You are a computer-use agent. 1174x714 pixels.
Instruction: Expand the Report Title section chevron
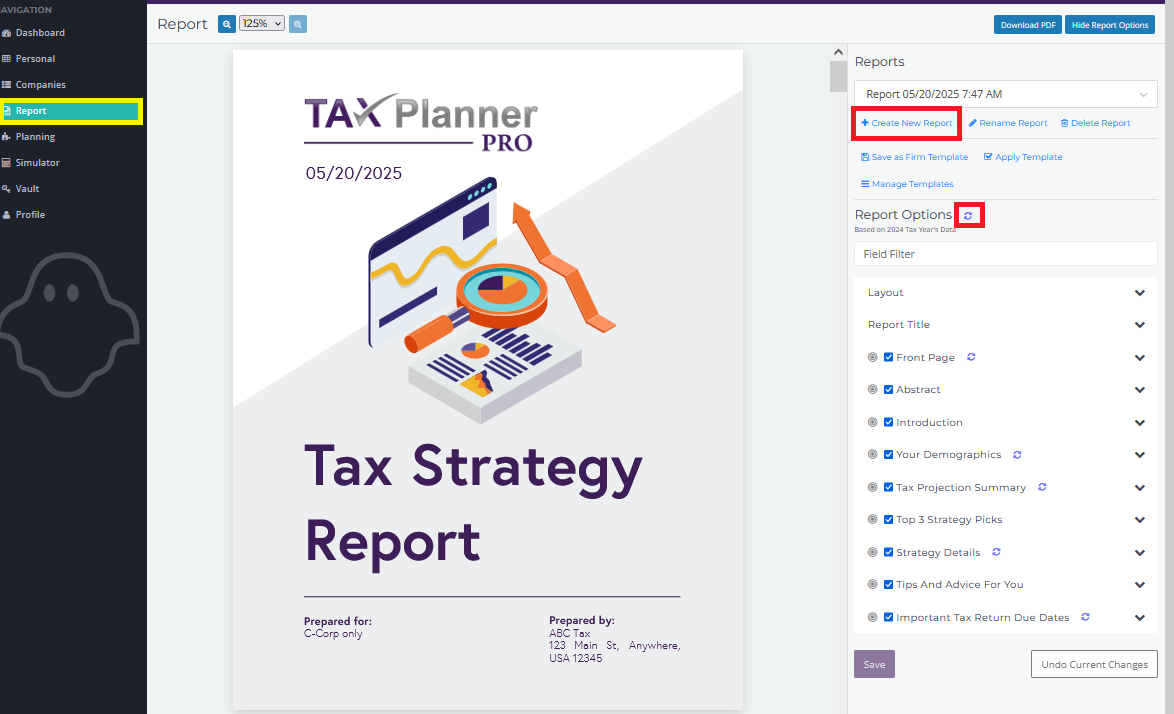coord(1140,325)
